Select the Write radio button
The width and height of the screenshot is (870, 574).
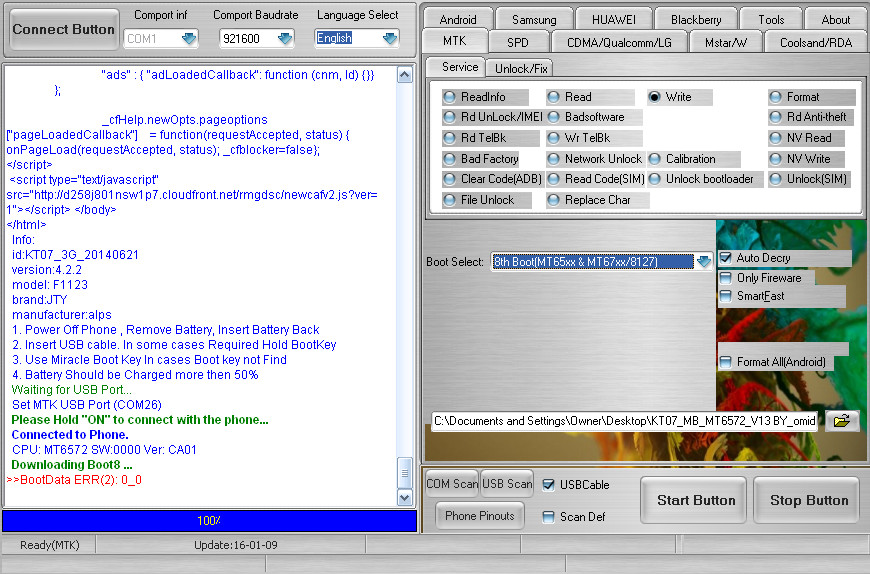tap(680, 97)
